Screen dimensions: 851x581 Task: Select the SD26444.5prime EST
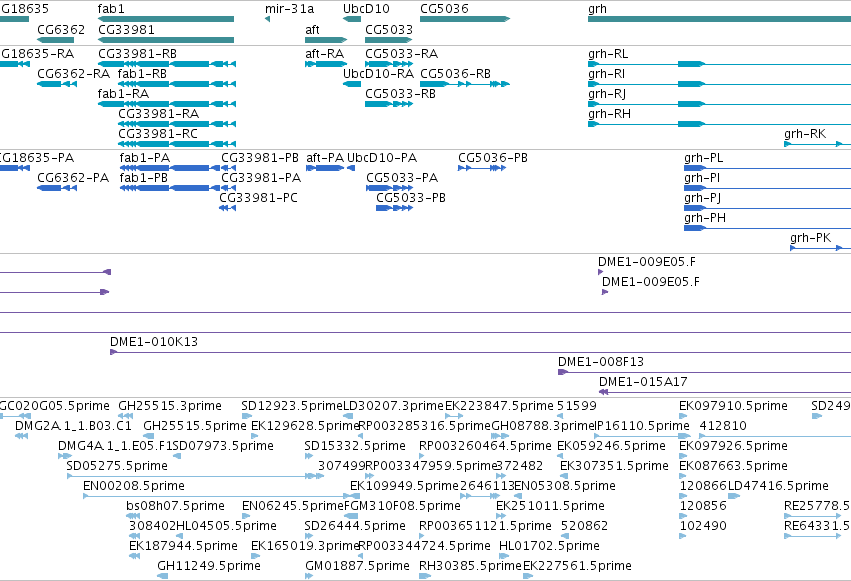309,537
